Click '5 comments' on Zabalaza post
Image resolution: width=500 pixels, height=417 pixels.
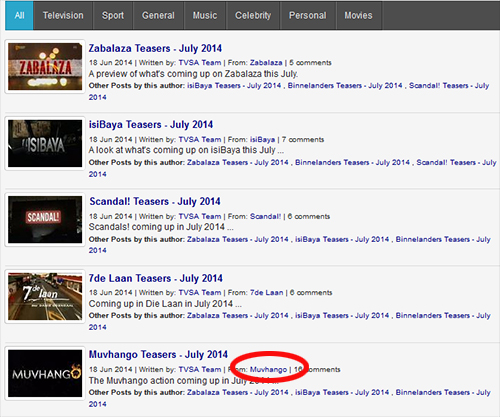click(x=310, y=63)
